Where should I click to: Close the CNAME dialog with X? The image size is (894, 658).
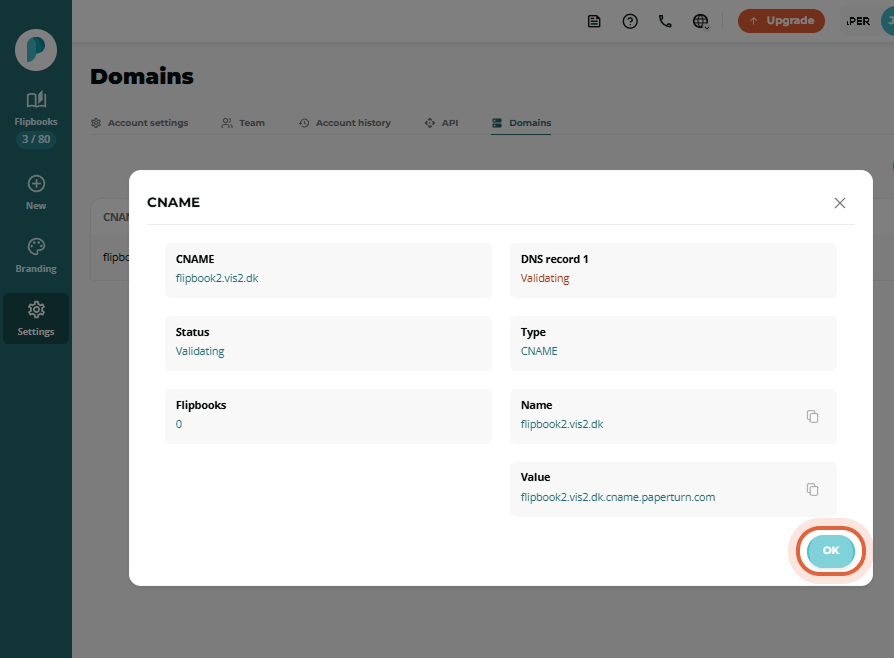(x=840, y=202)
